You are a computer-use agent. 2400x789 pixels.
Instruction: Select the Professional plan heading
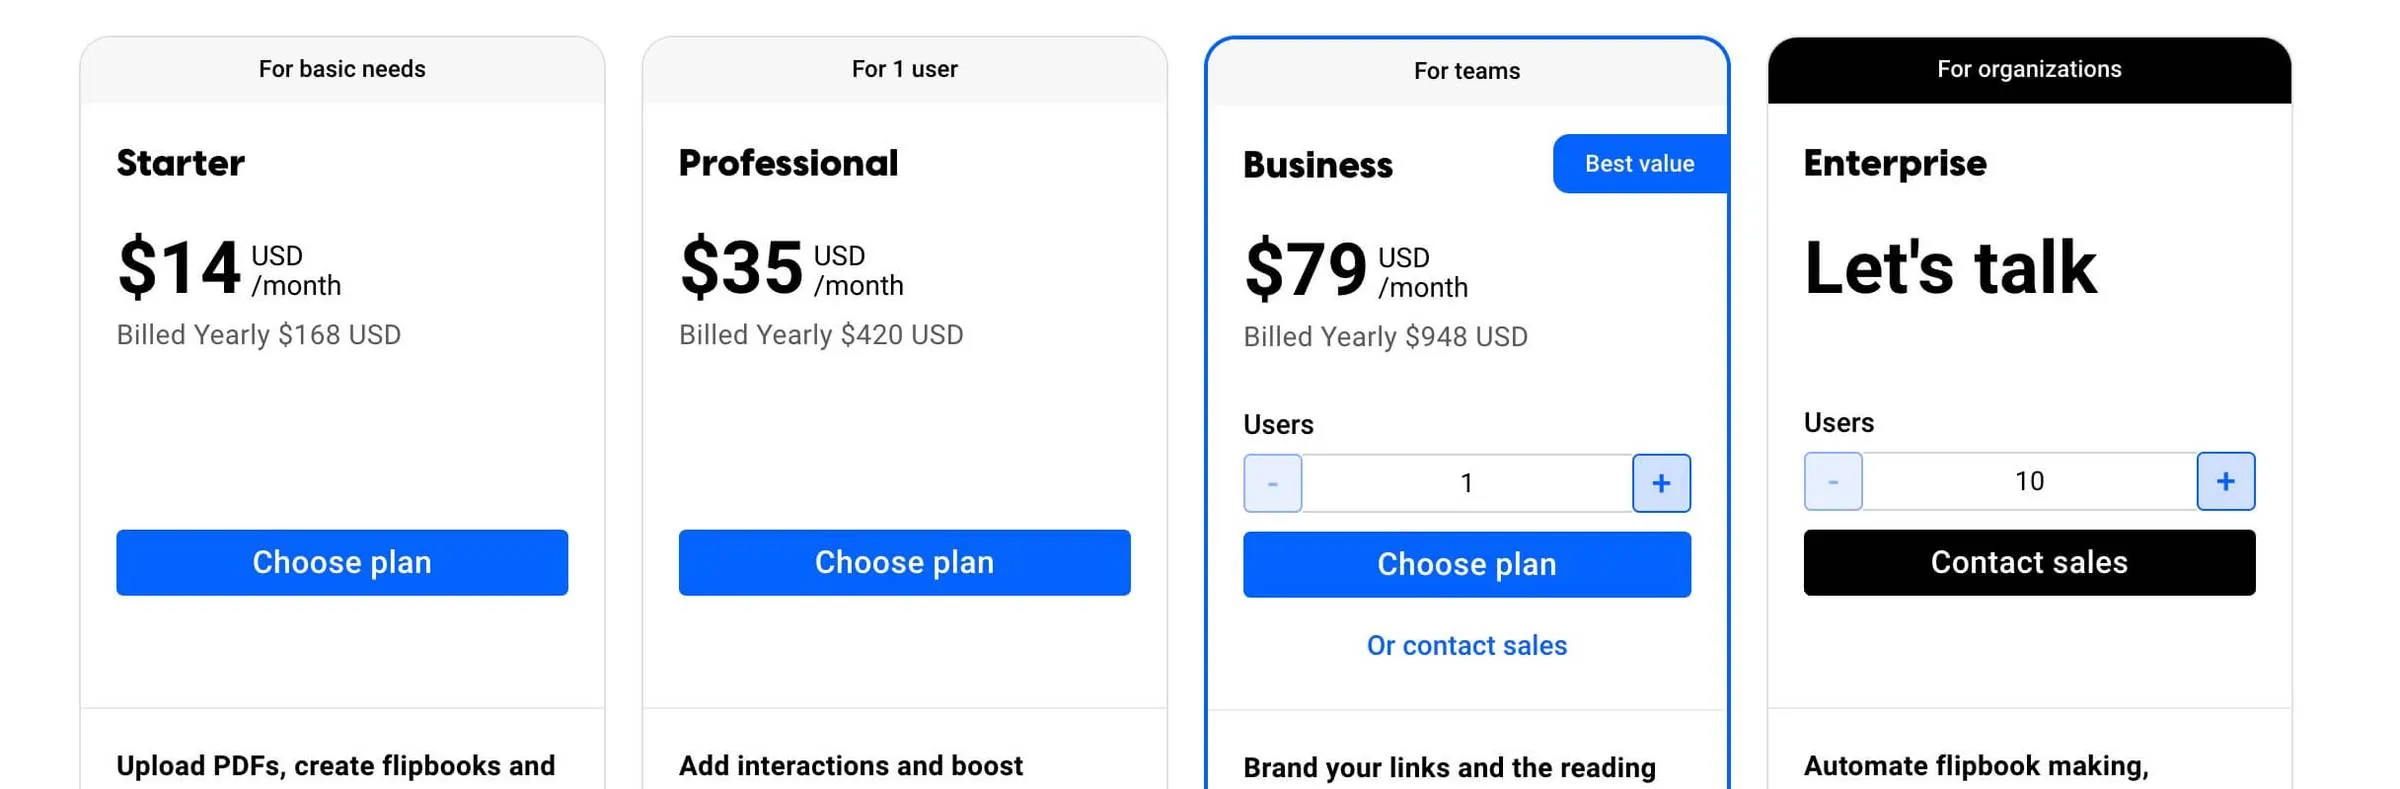point(788,163)
